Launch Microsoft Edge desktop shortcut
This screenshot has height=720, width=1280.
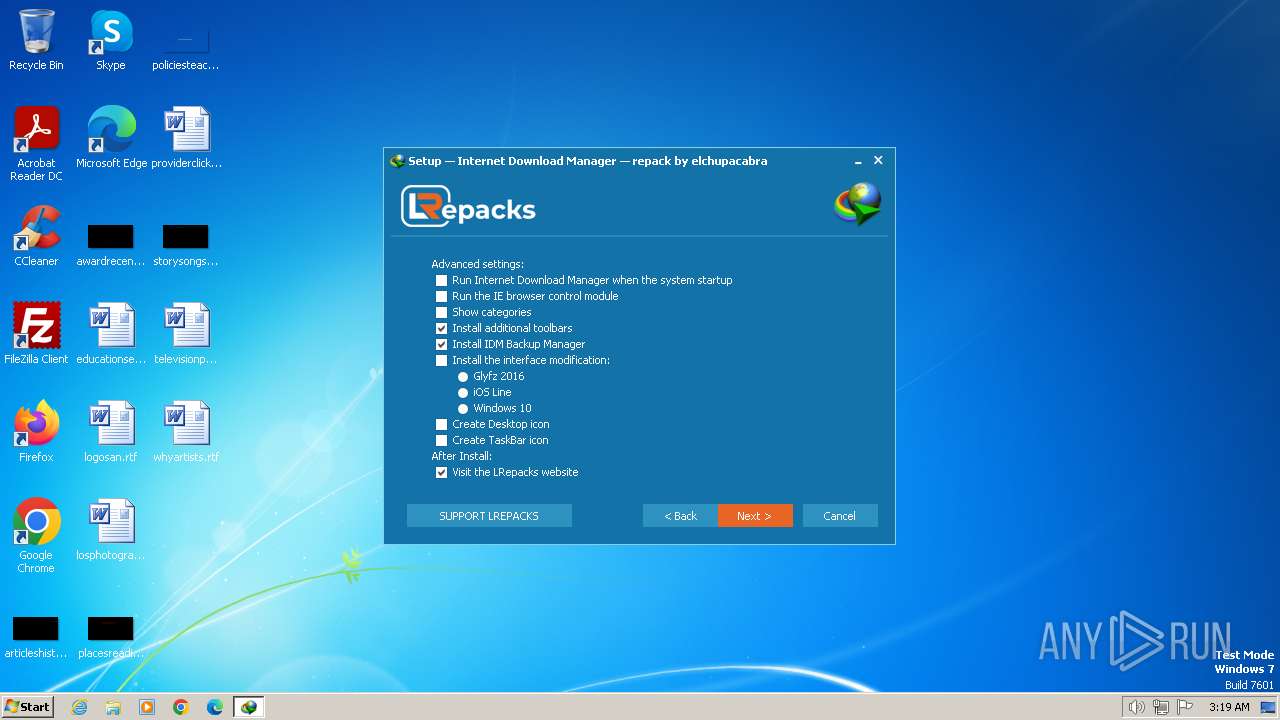click(x=111, y=138)
